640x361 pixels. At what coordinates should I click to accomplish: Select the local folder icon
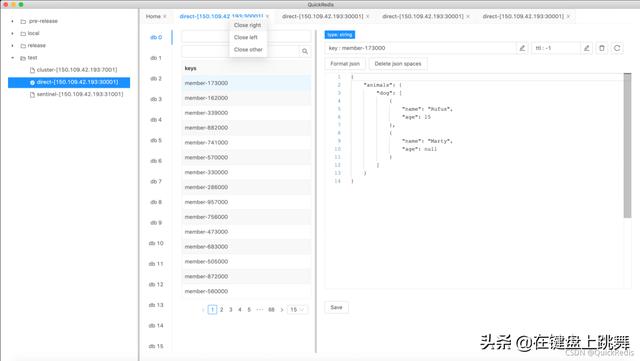tap(23, 33)
